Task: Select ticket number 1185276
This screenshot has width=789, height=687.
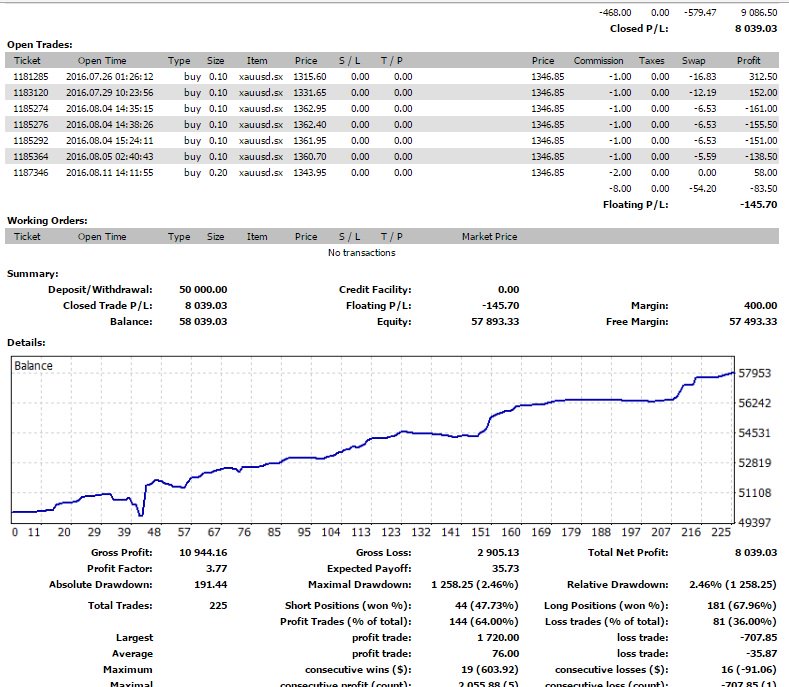Action: coord(31,125)
